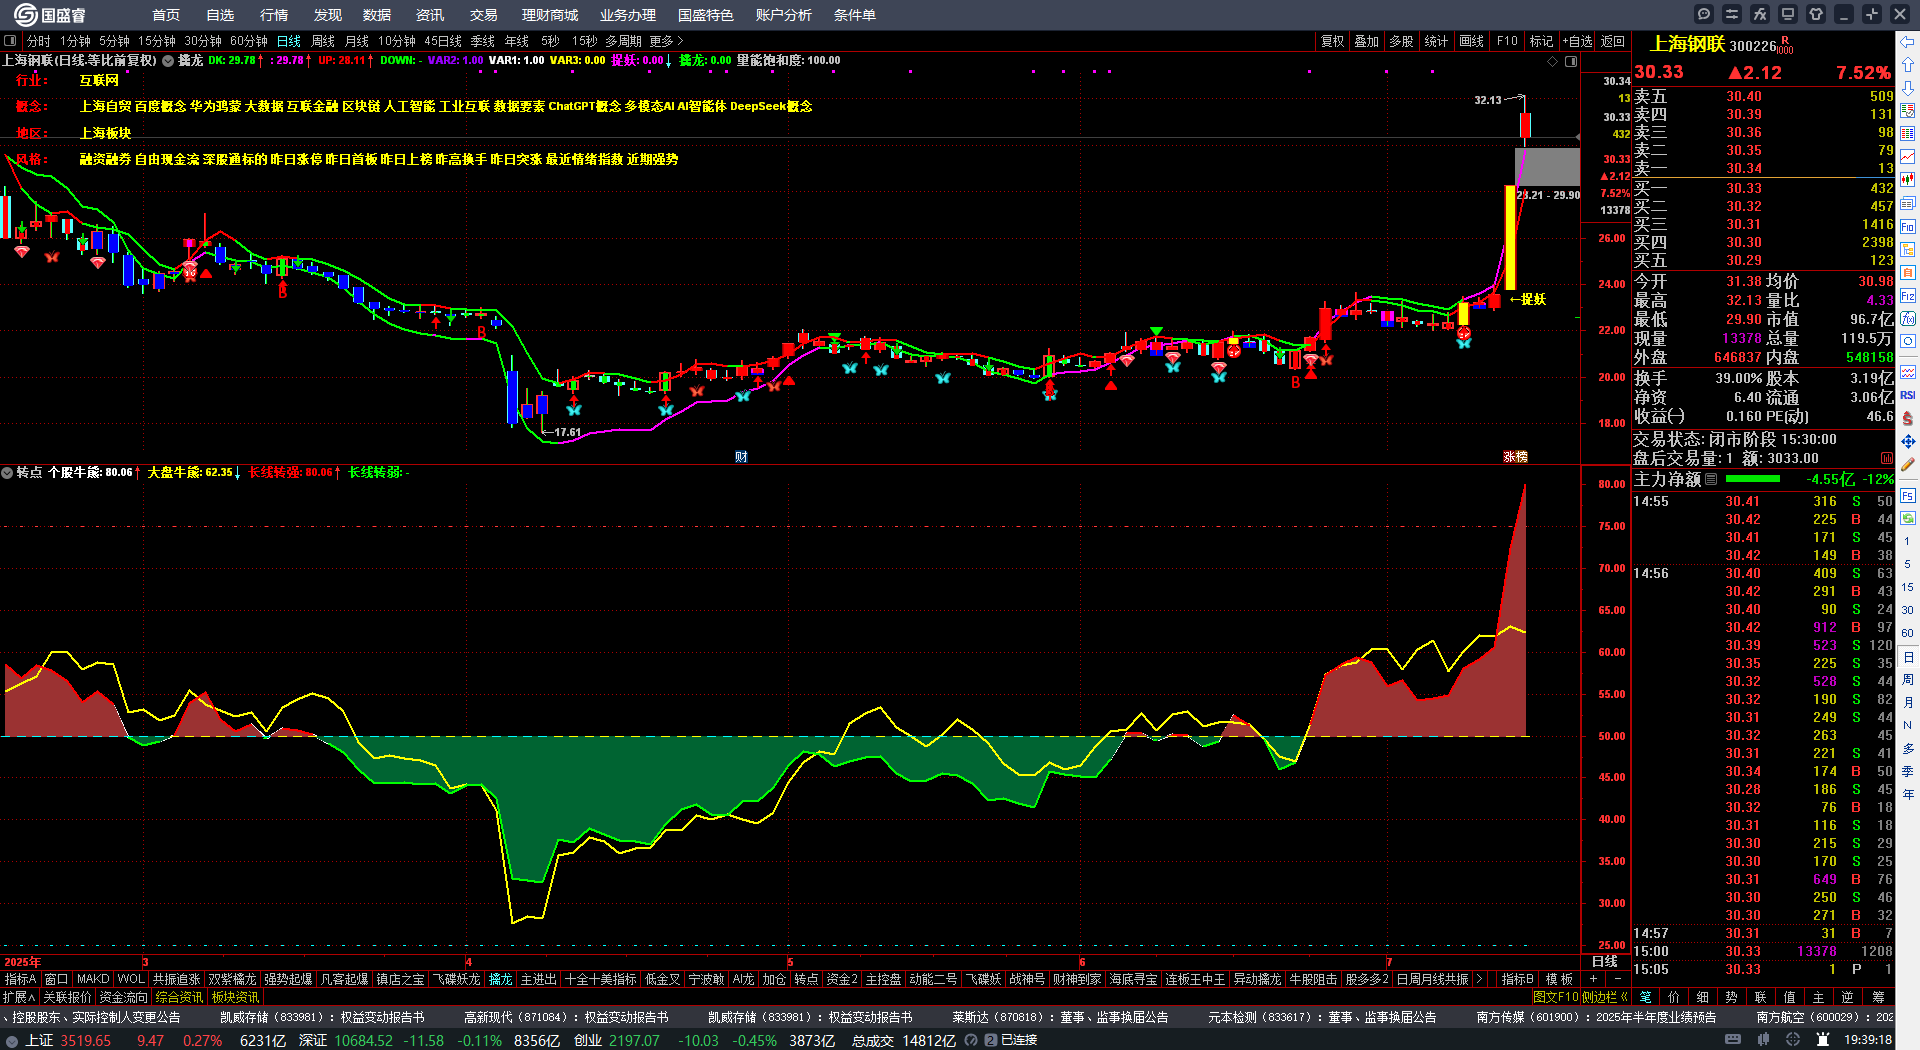Open the 综合资讯 news tab
The width and height of the screenshot is (1920, 1050).
(x=179, y=997)
